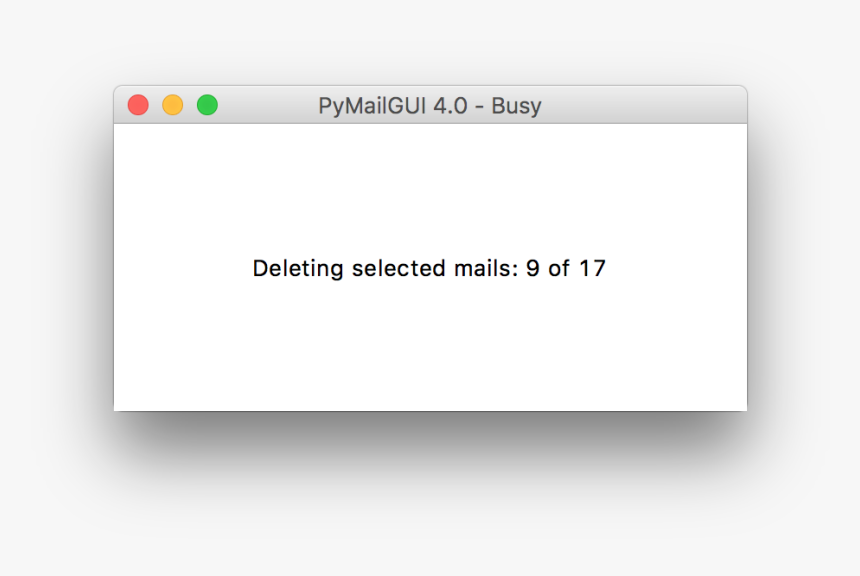Screen dimensions: 860x576
Task: Click title bar between green button and title
Action: point(265,105)
